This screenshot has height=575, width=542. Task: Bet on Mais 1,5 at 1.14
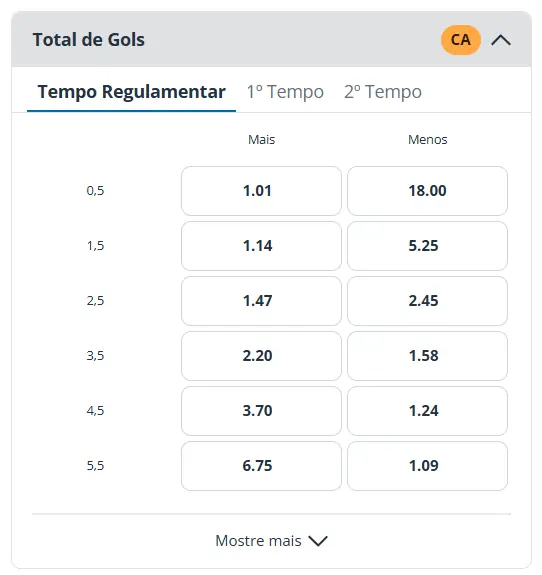click(x=261, y=246)
